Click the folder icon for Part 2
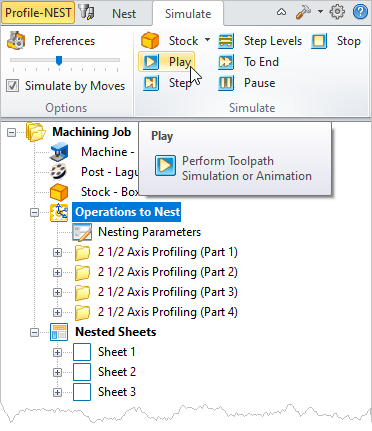 pos(82,272)
